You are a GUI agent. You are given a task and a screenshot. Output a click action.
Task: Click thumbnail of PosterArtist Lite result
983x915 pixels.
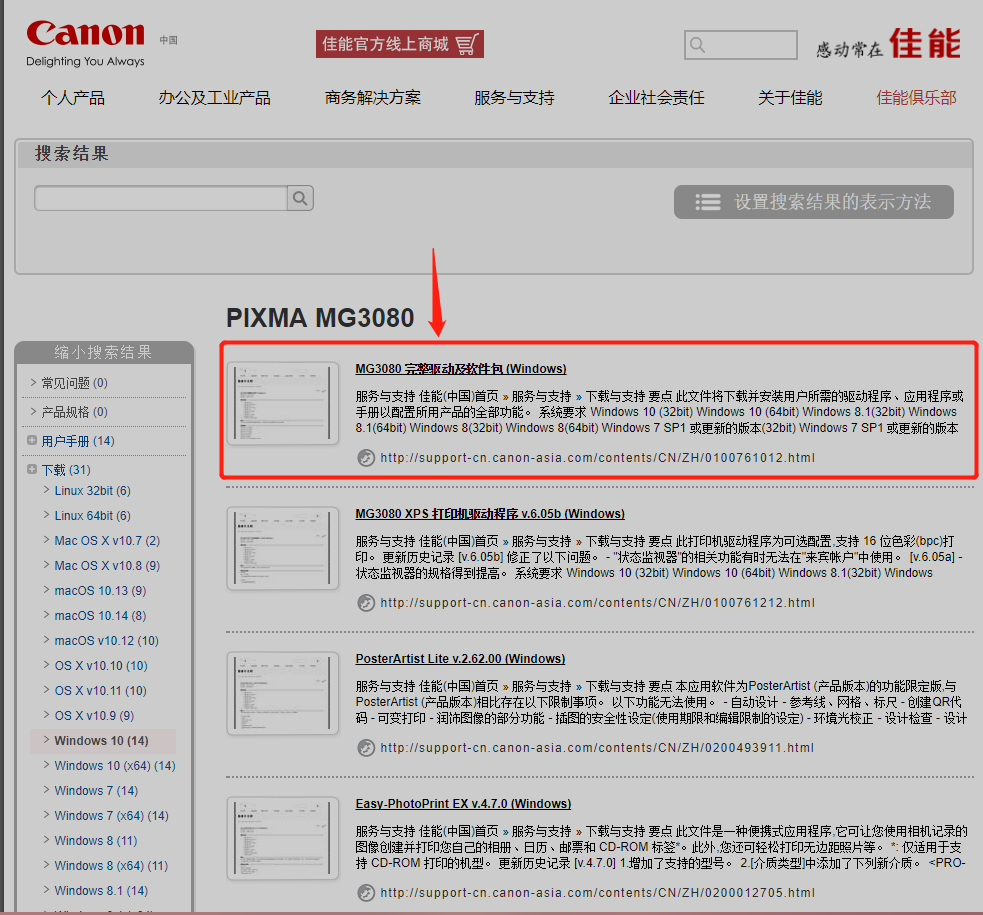(283, 693)
